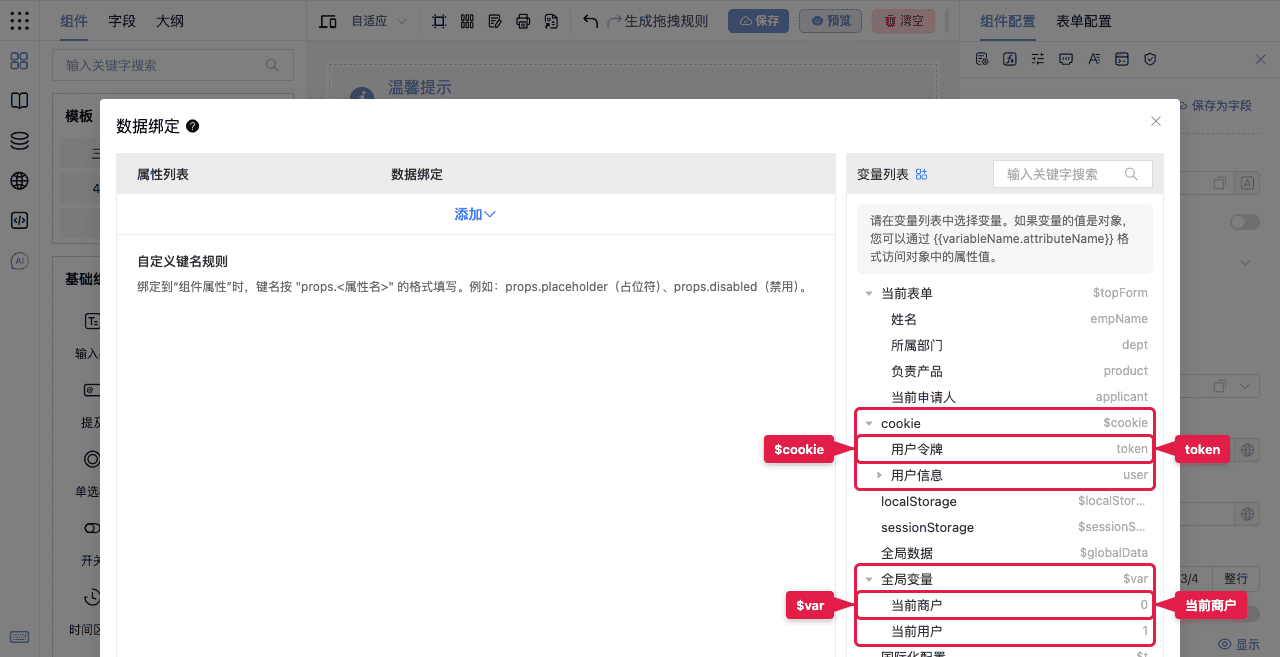The image size is (1280, 657).
Task: Collapse the cookie tree node
Action: [x=869, y=424]
